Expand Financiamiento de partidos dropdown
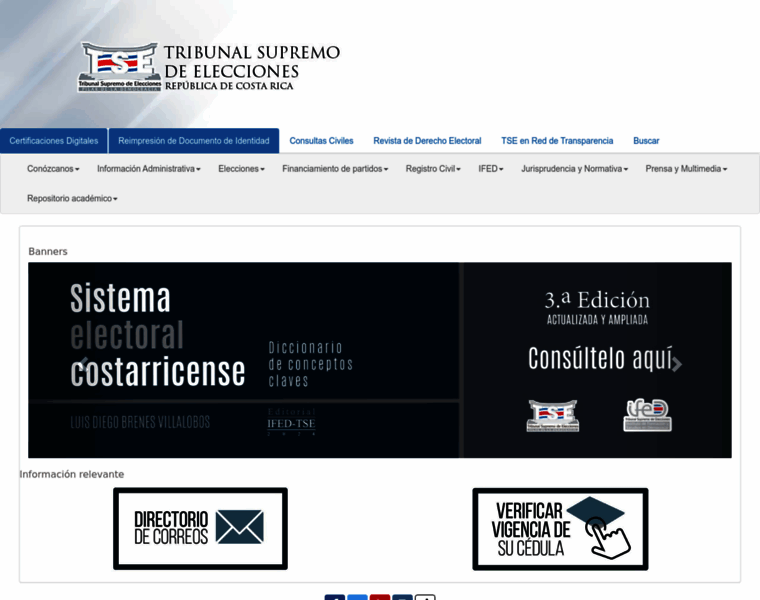760x600 pixels. pos(335,169)
